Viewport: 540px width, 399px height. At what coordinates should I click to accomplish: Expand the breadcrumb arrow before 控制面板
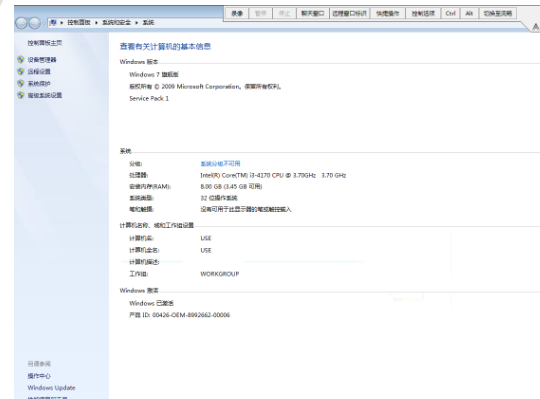coord(62,23)
